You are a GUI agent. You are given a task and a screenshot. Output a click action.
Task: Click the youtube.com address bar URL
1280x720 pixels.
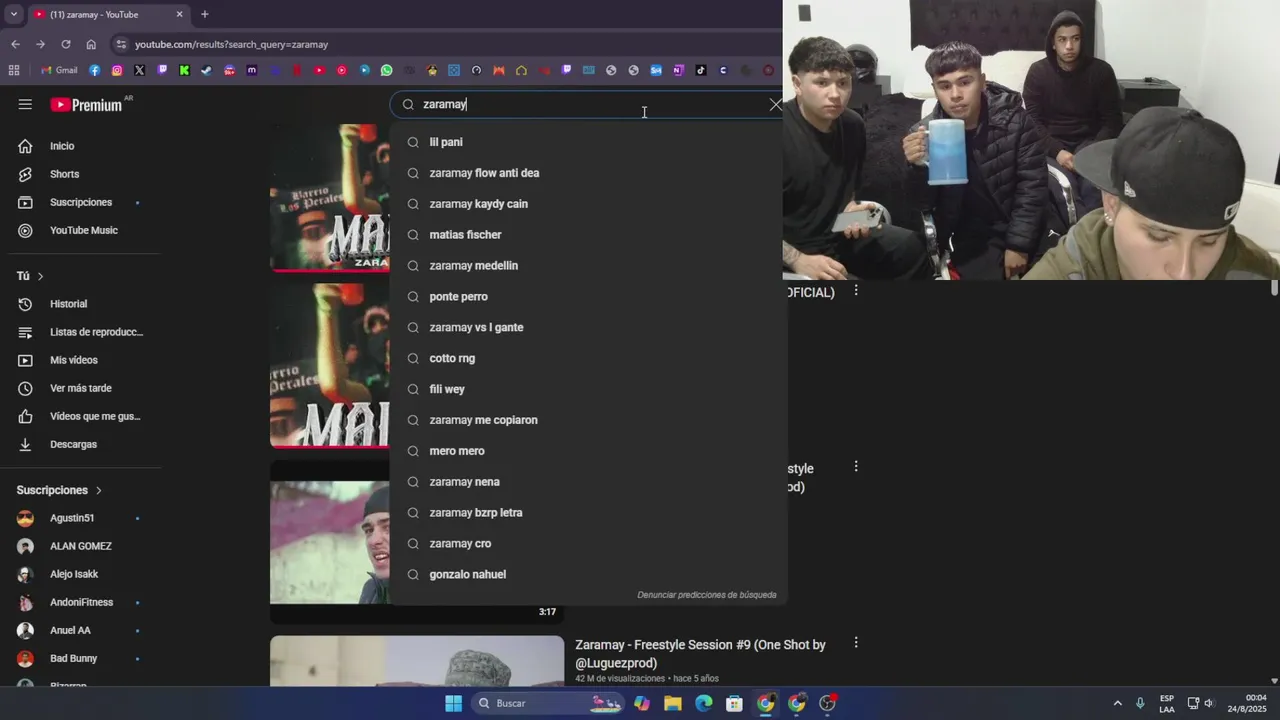[x=232, y=44]
